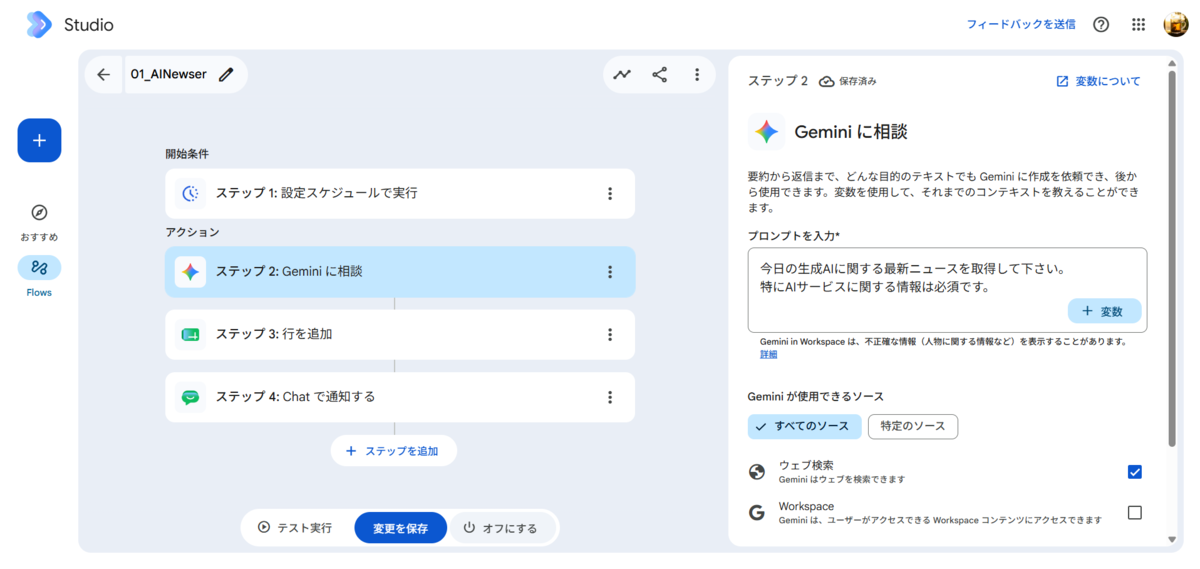Click the Gemini star icon of step 2
1200x569 pixels.
tap(190, 271)
